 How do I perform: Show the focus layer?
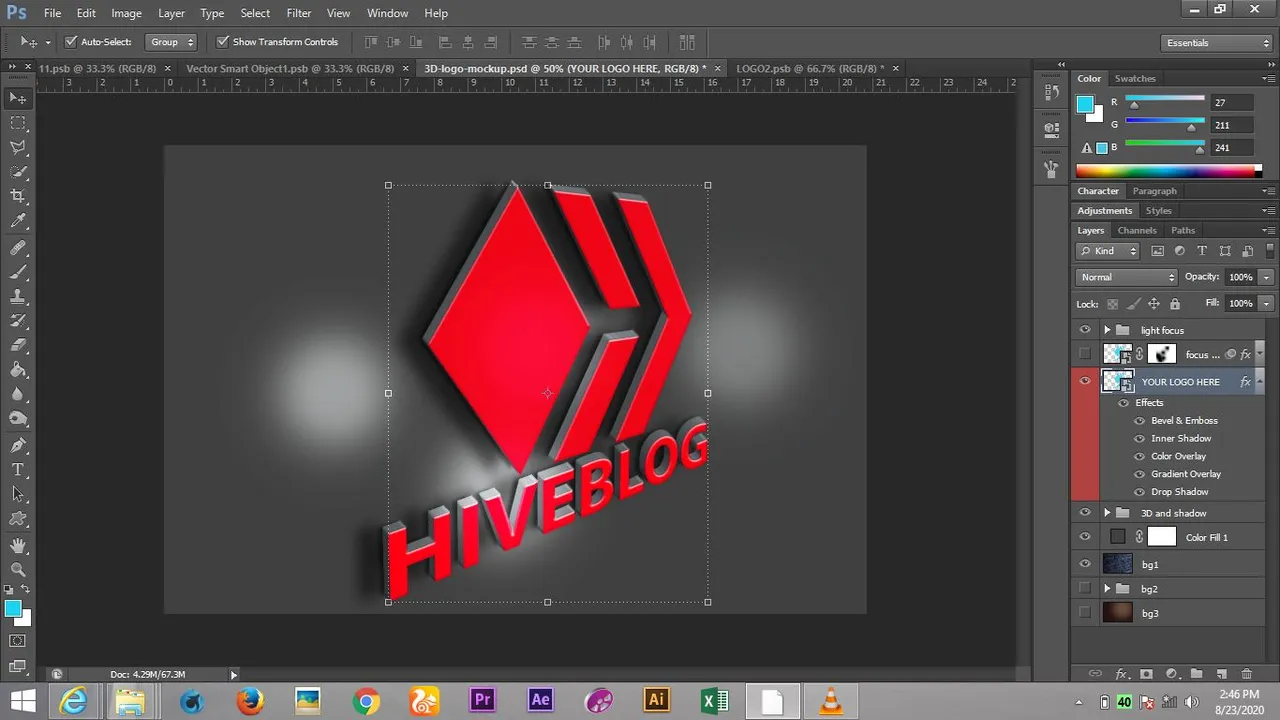click(1085, 353)
